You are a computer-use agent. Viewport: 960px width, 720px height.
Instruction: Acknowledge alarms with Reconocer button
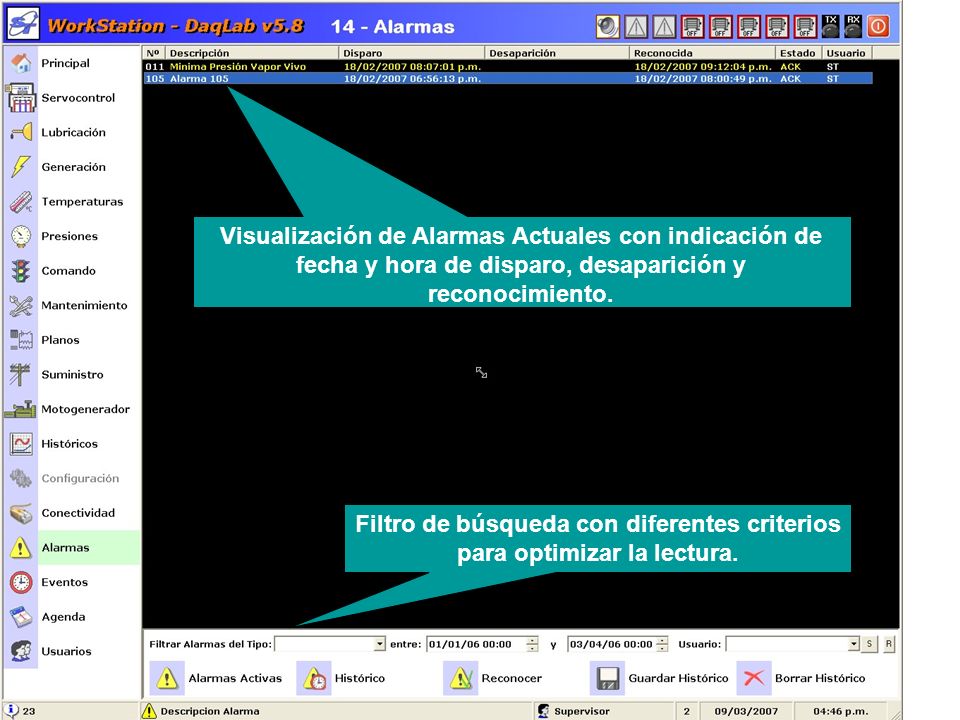[x=493, y=678]
